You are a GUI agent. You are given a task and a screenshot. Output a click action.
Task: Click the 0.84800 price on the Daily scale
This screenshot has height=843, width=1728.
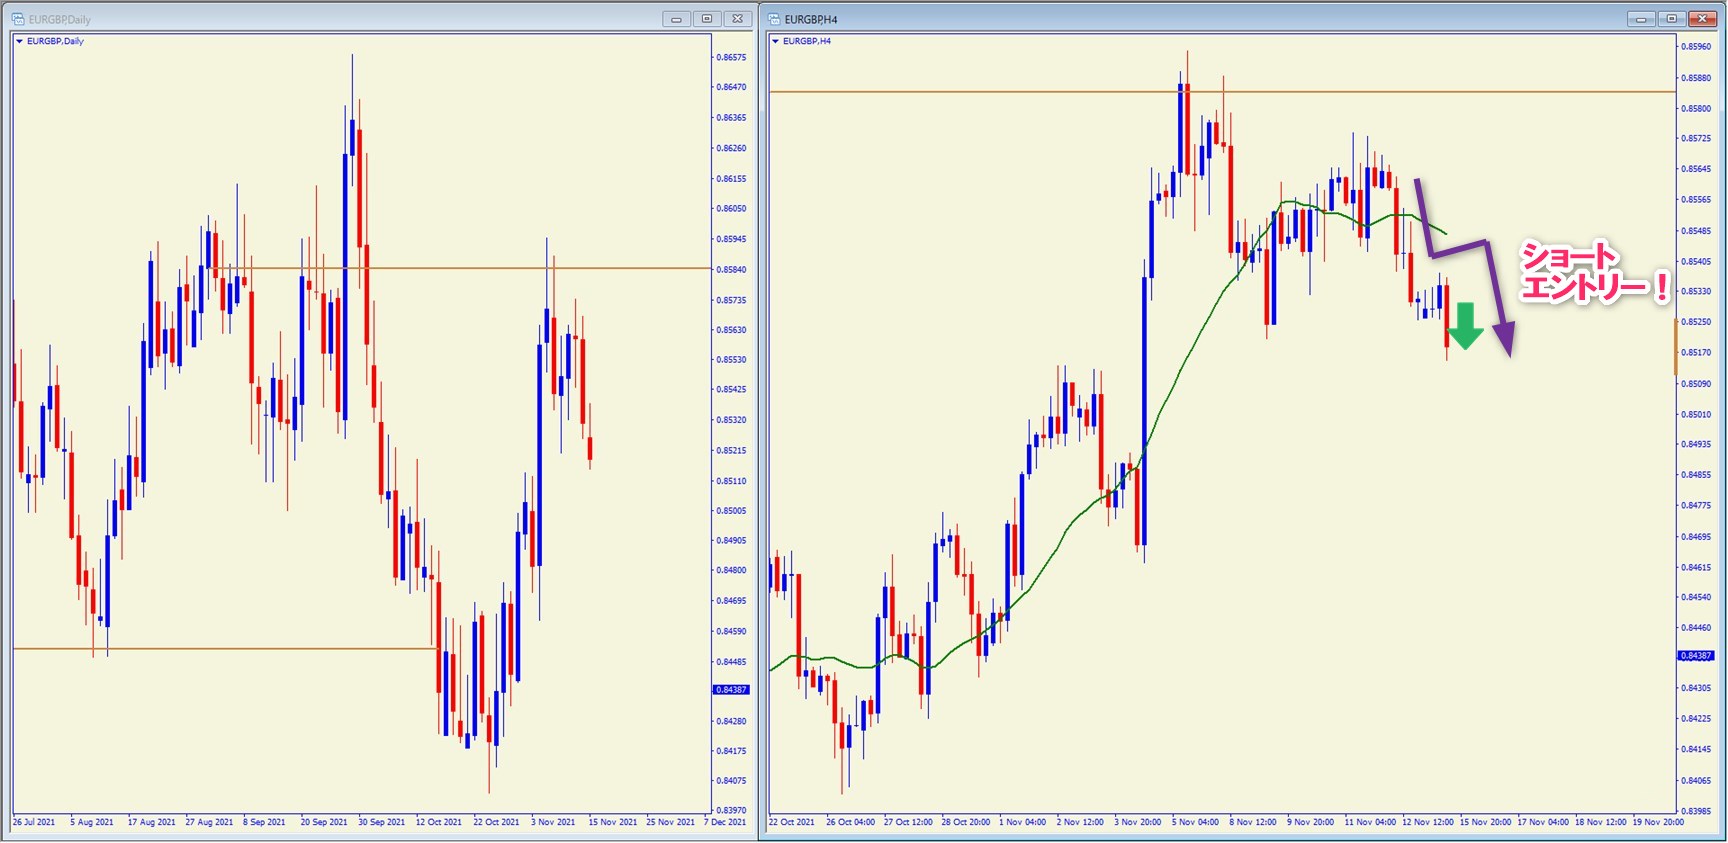coord(732,570)
